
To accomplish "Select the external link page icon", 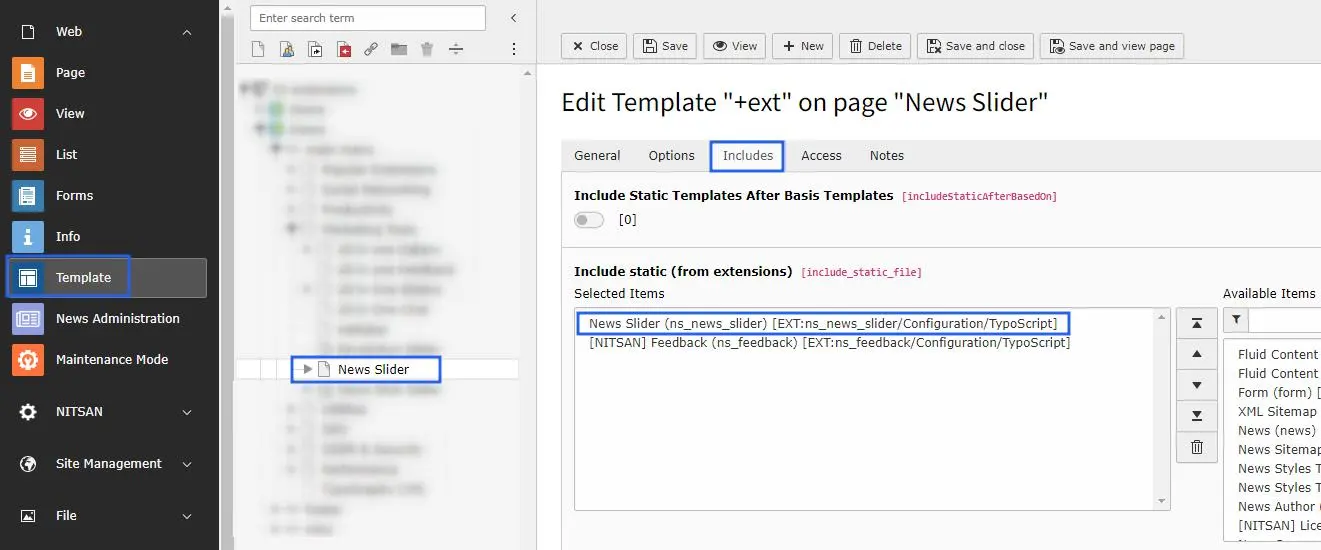I will pyautogui.click(x=371, y=49).
